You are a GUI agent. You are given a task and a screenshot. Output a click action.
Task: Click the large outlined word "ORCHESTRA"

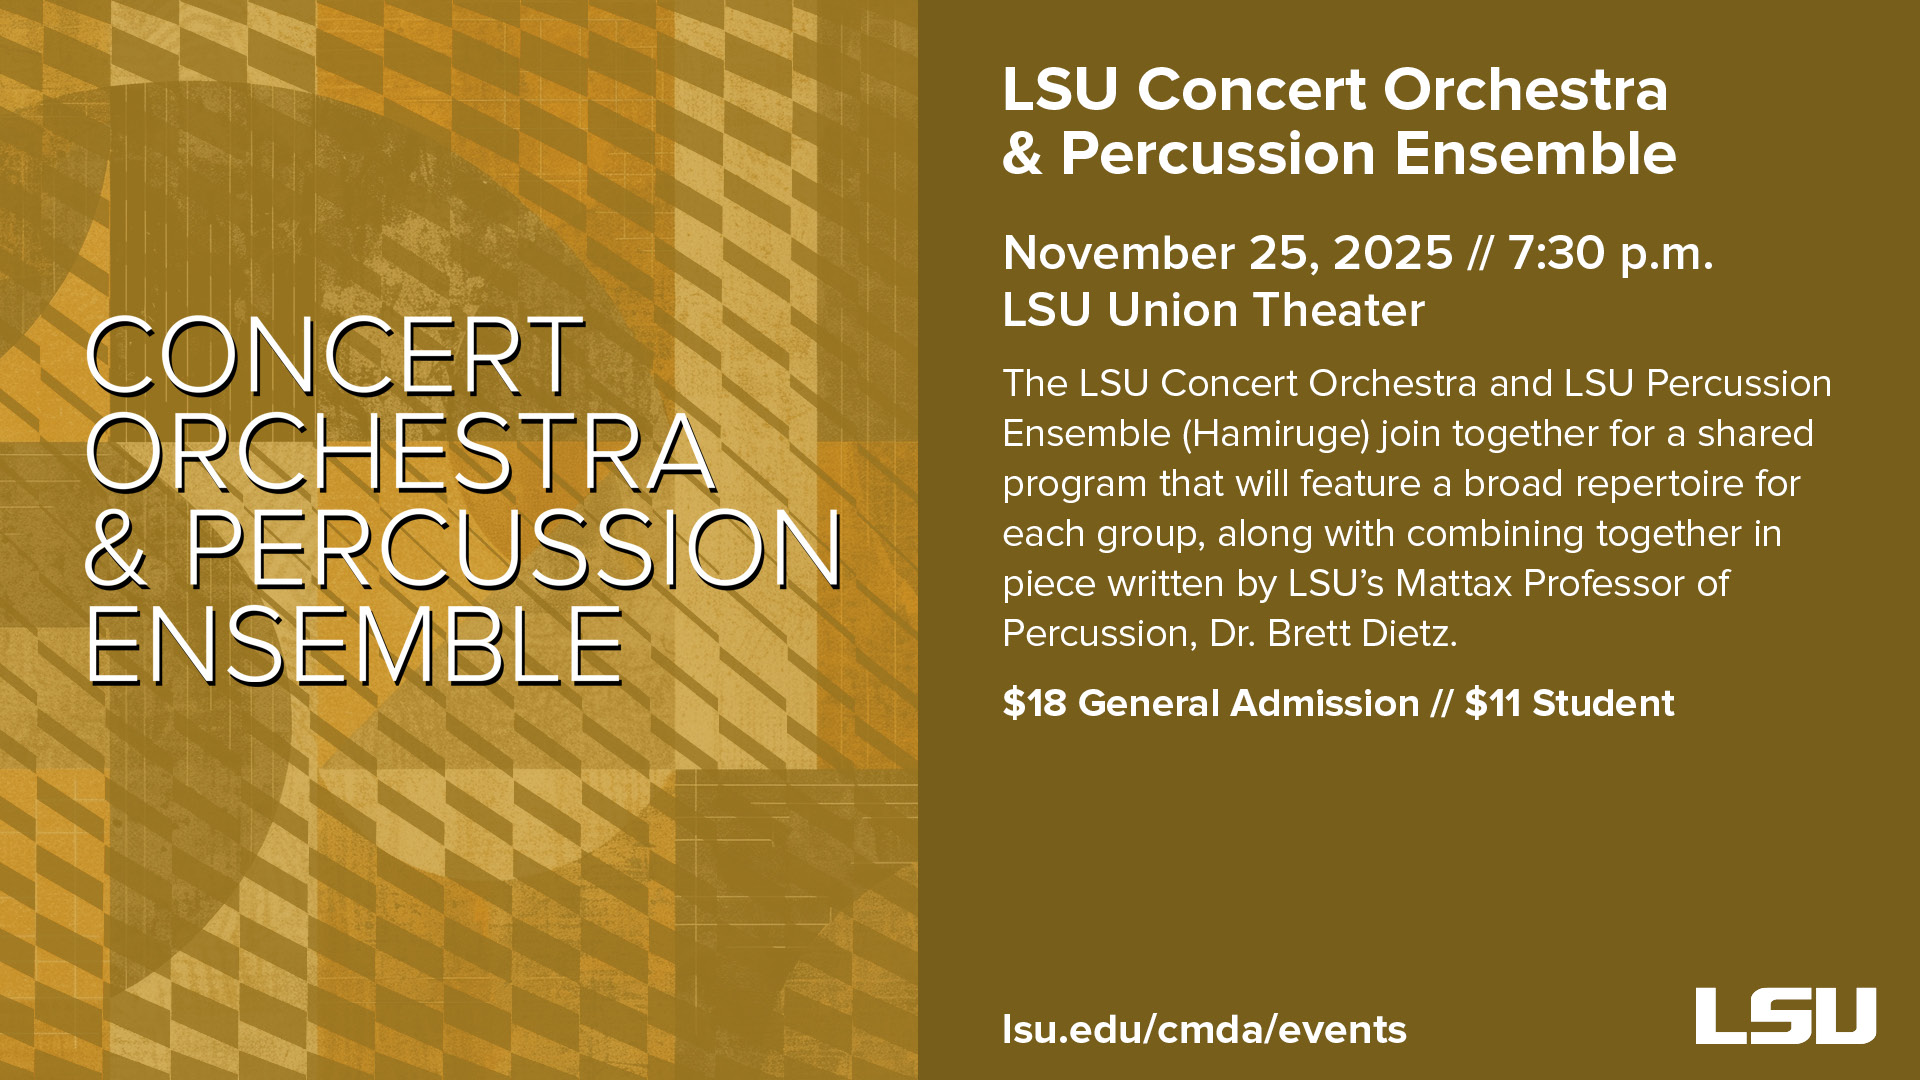402,453
